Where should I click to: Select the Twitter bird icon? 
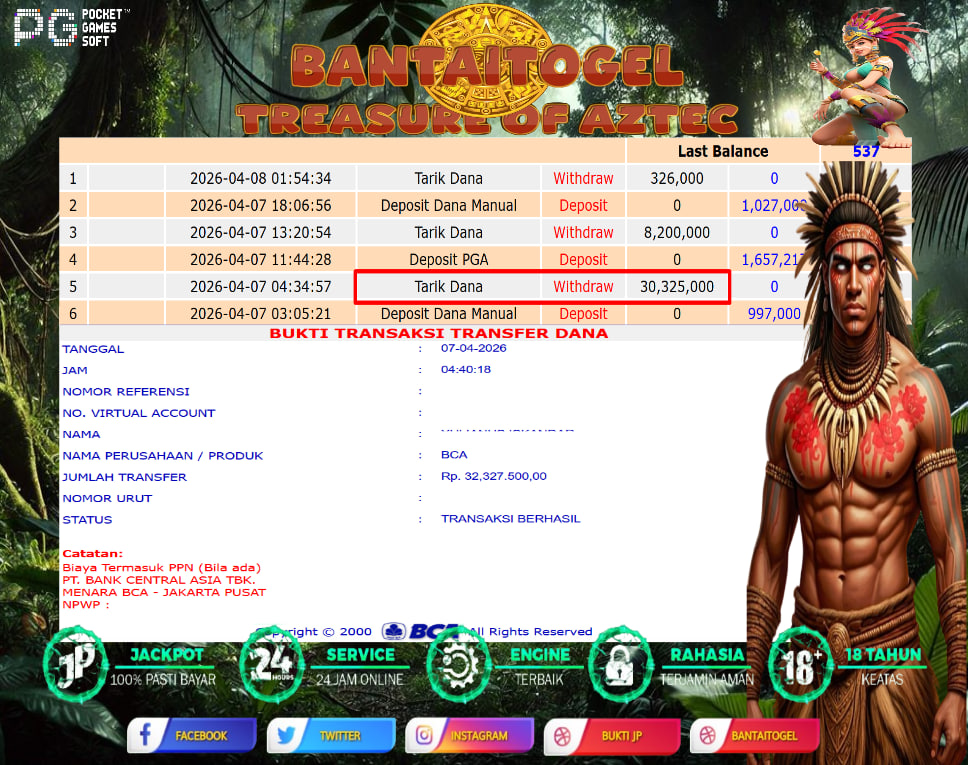tap(285, 736)
